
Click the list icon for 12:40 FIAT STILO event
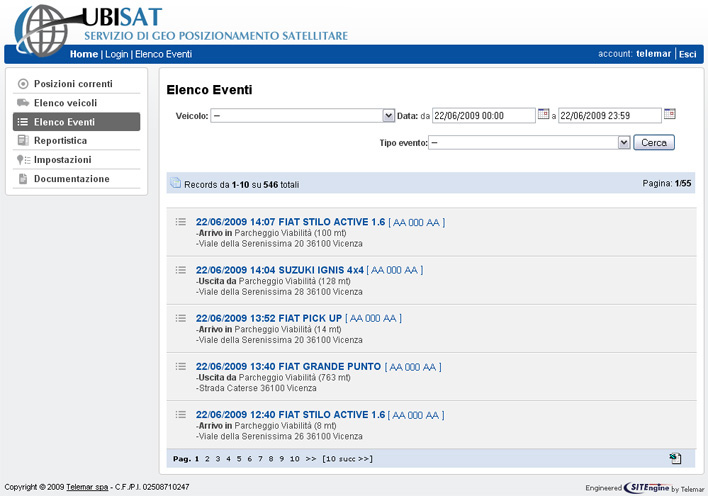pos(181,415)
